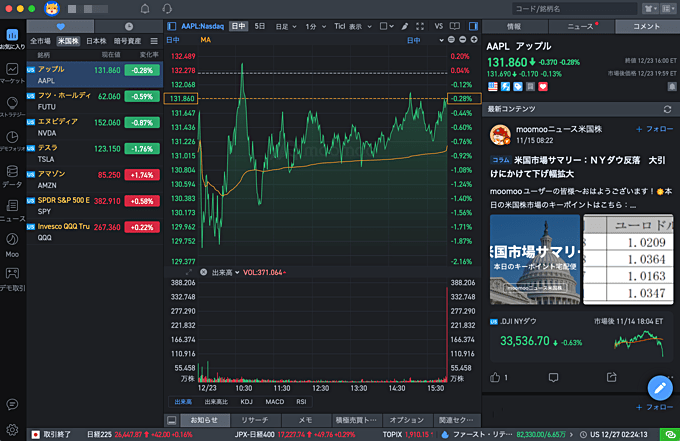Screen dimensions: 680x441
Task: Open the chat bubble icon in sidebar
Action: (12, 404)
